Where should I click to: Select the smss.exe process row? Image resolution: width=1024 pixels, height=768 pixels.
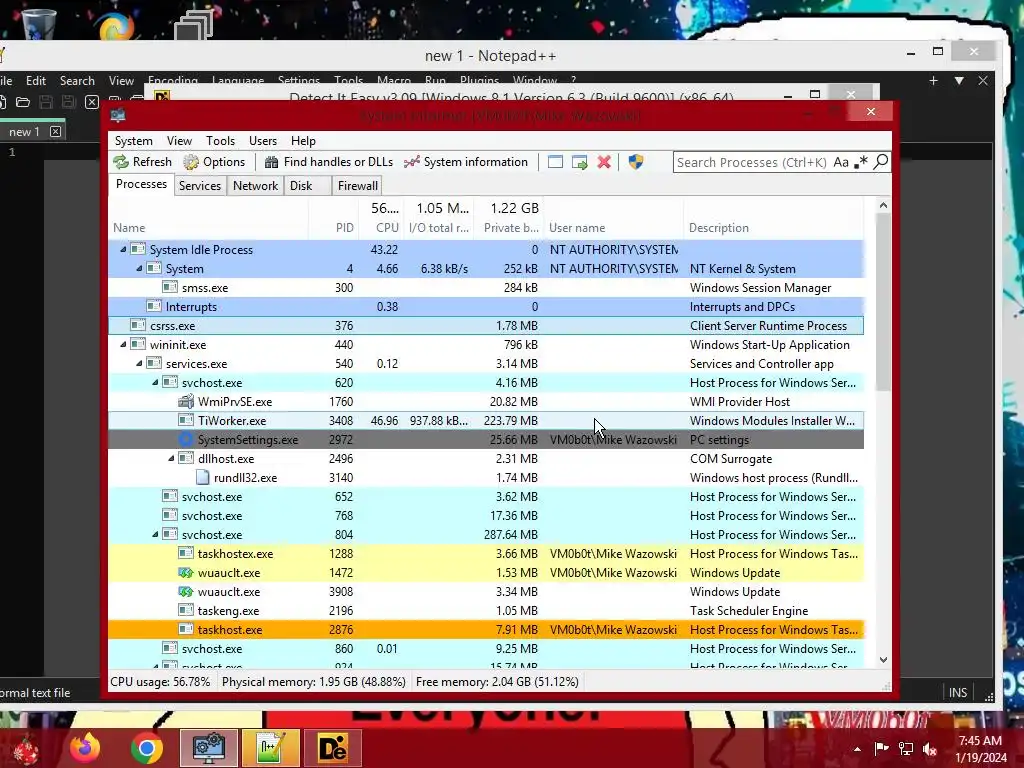(x=486, y=287)
